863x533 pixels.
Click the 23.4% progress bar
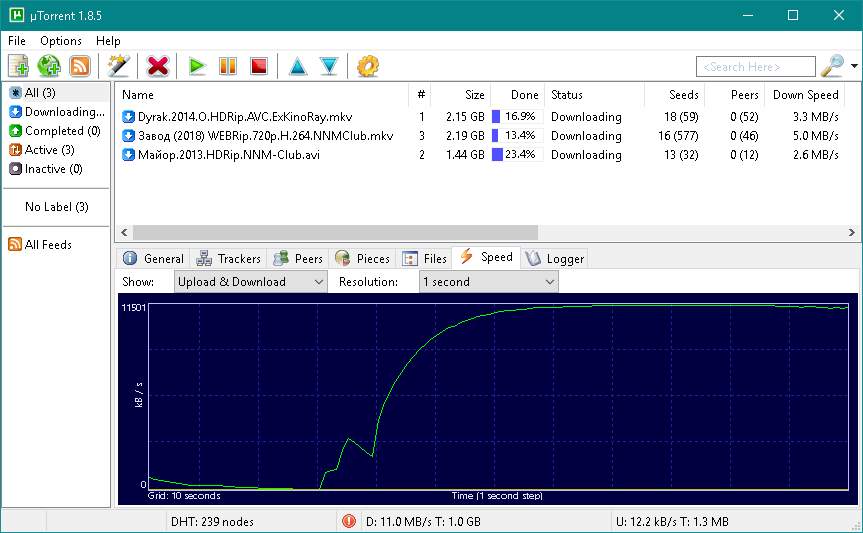point(517,155)
